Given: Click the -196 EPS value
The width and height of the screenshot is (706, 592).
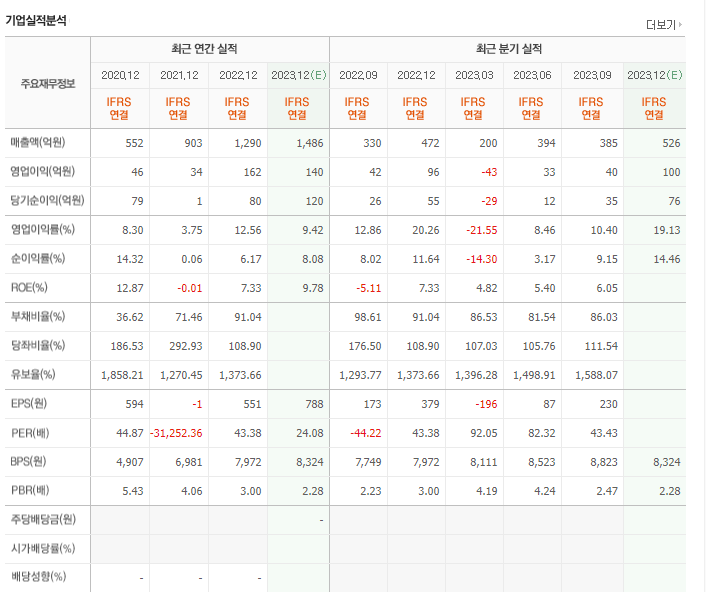Looking at the screenshot, I should pyautogui.click(x=486, y=404).
